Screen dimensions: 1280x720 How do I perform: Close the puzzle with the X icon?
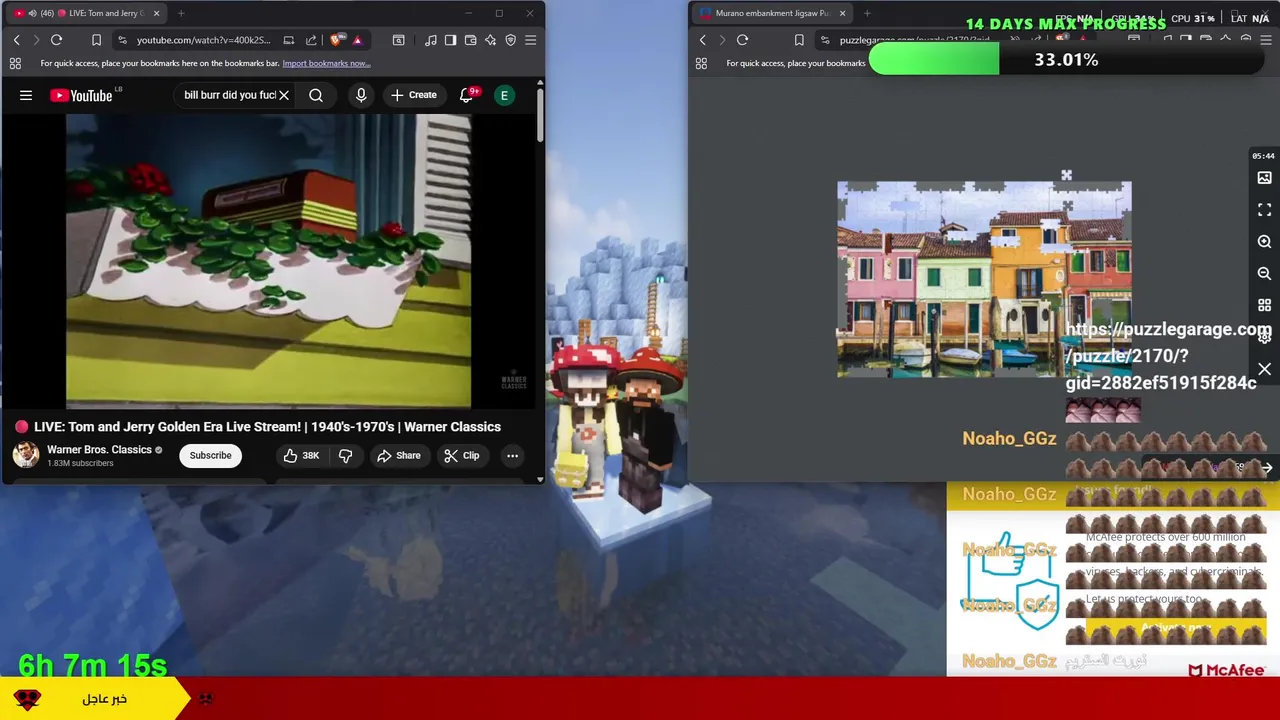[1264, 370]
